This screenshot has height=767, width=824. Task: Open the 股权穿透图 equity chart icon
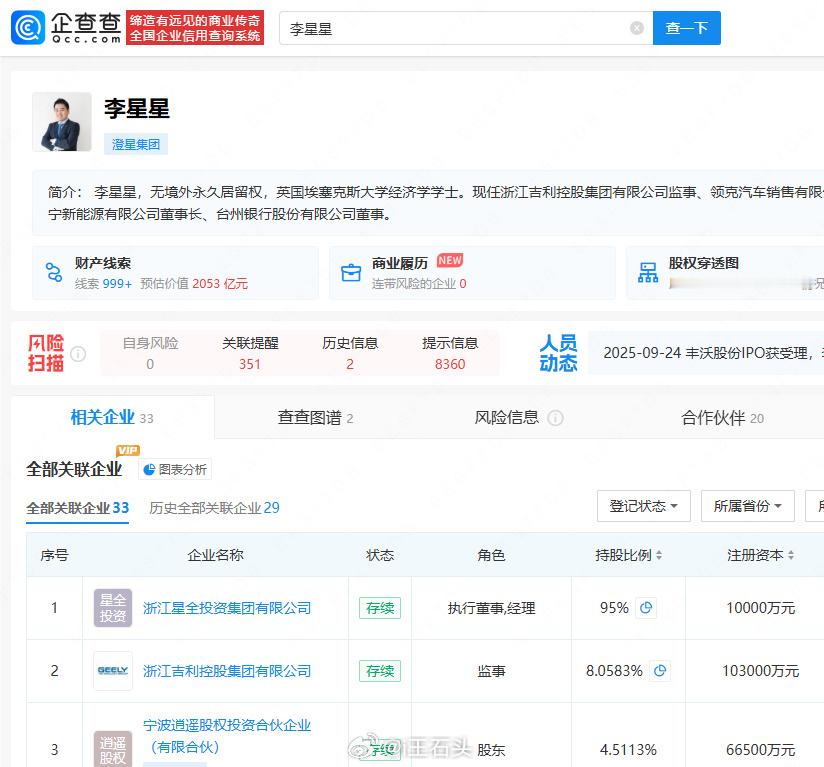(x=648, y=273)
